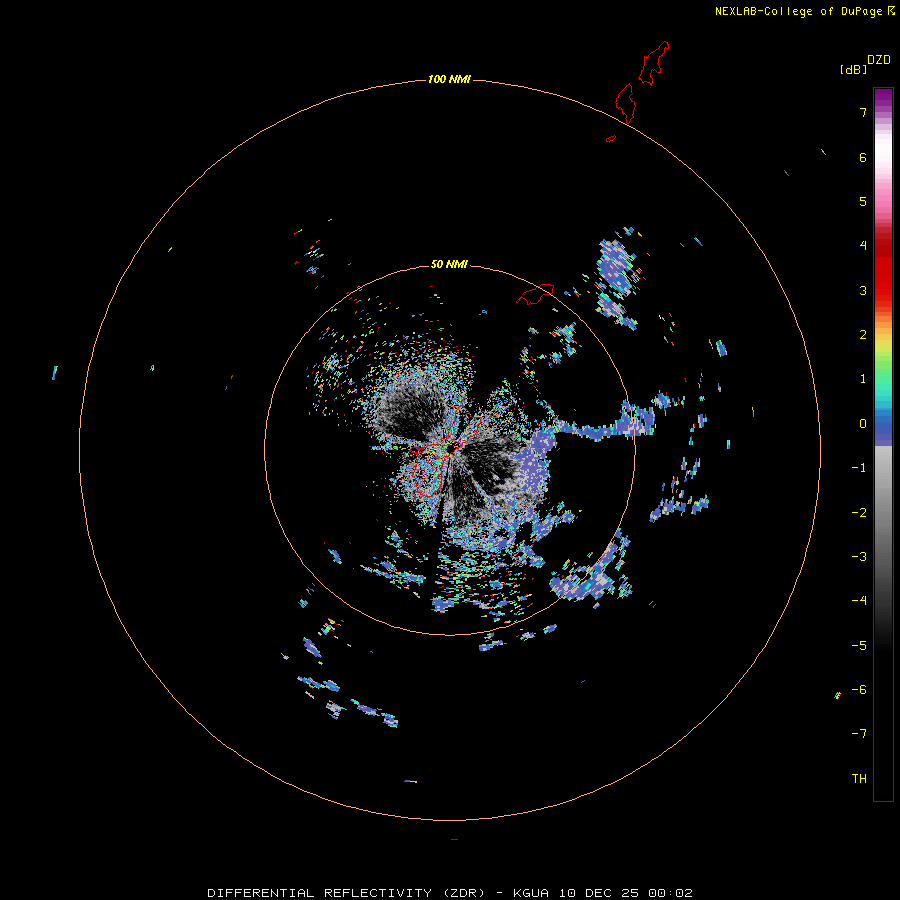Click the -1 value on the dB scale
The image size is (900, 900).
pos(859,468)
